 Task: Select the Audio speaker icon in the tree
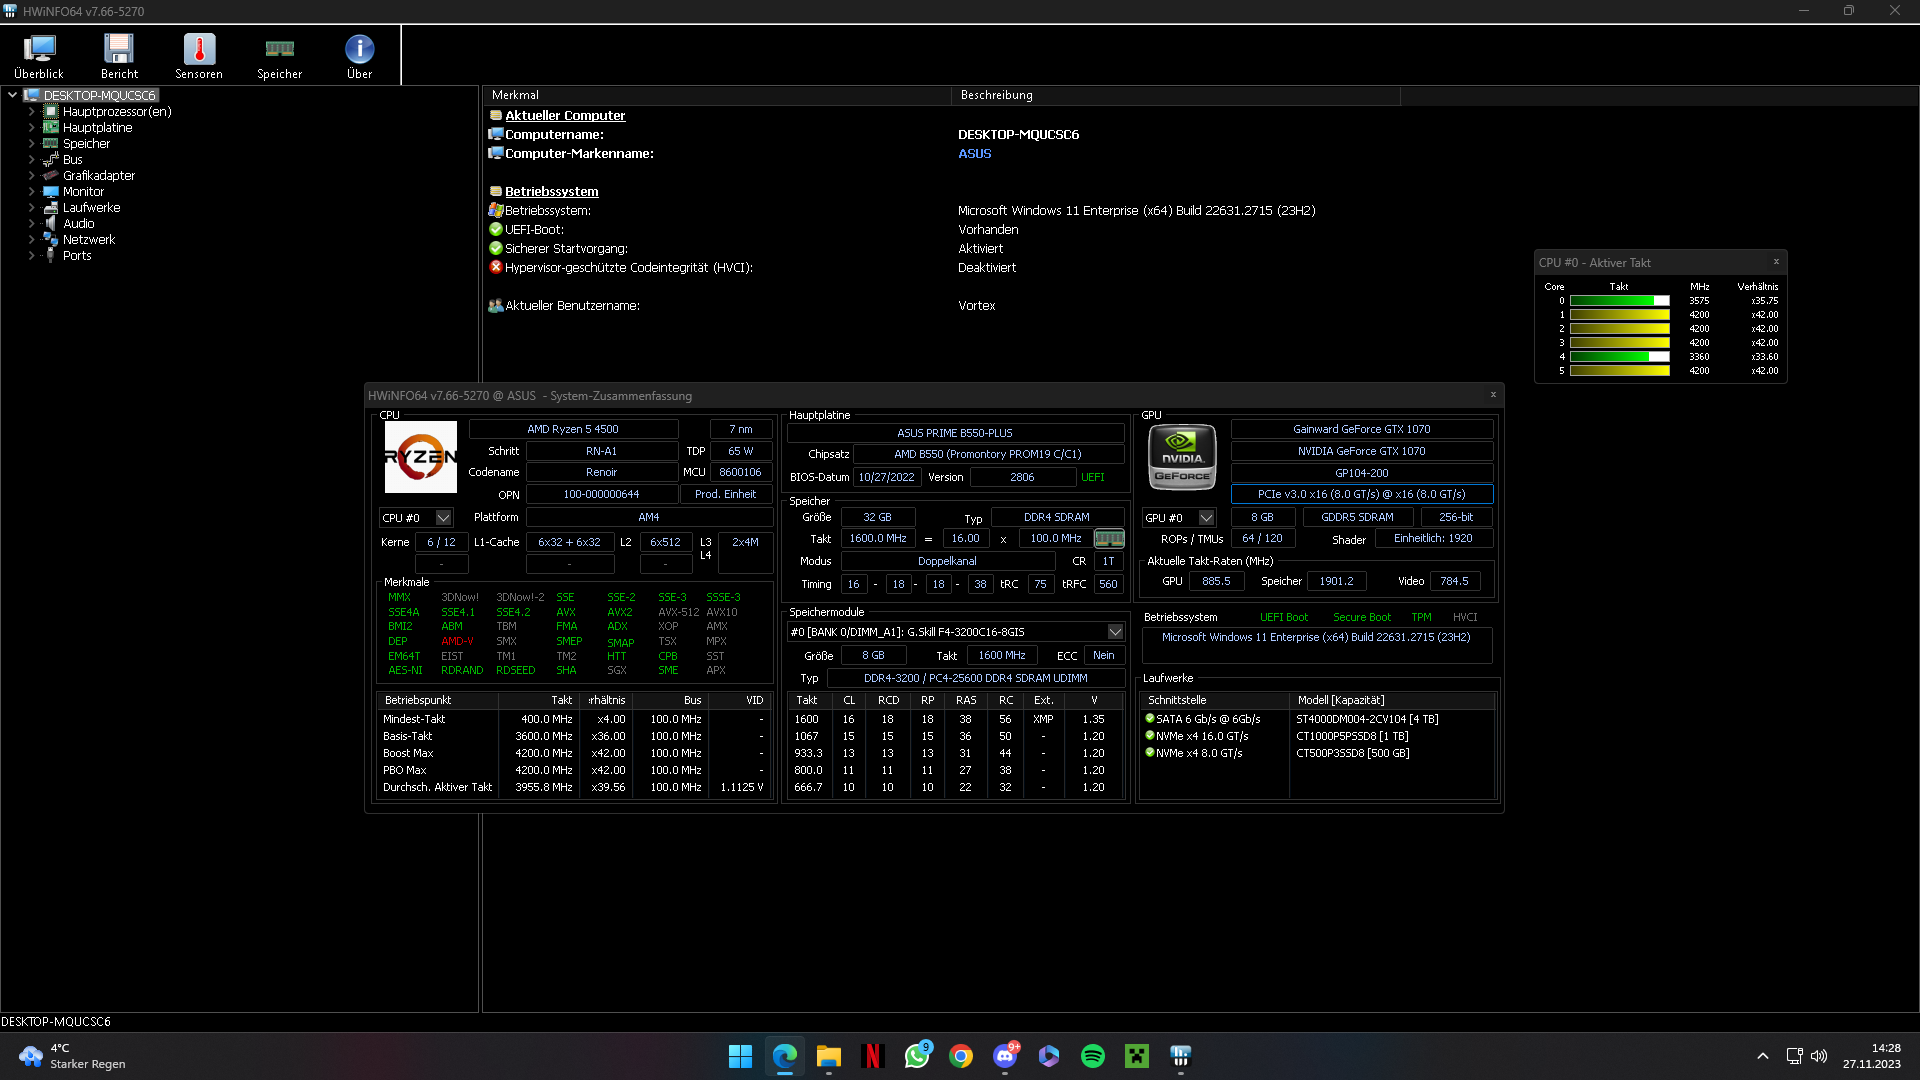pyautogui.click(x=51, y=224)
